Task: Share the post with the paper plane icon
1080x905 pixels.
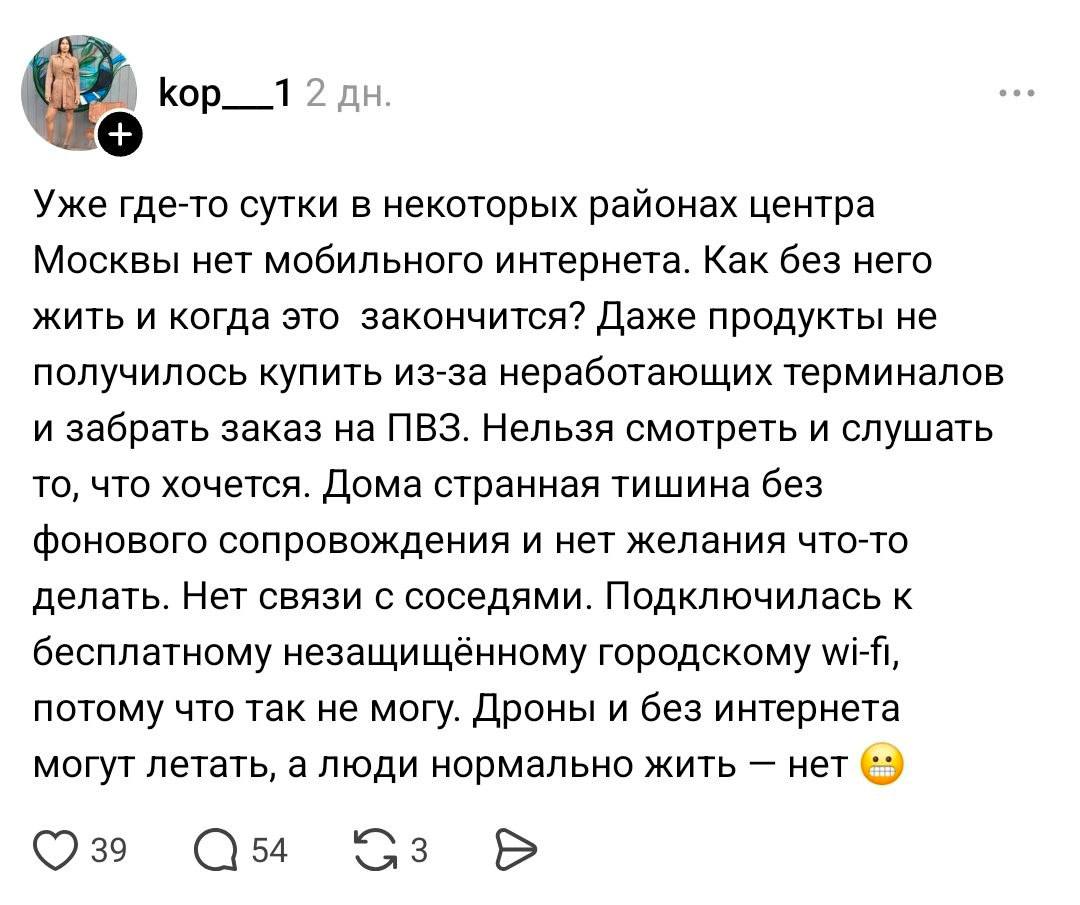Action: 513,850
